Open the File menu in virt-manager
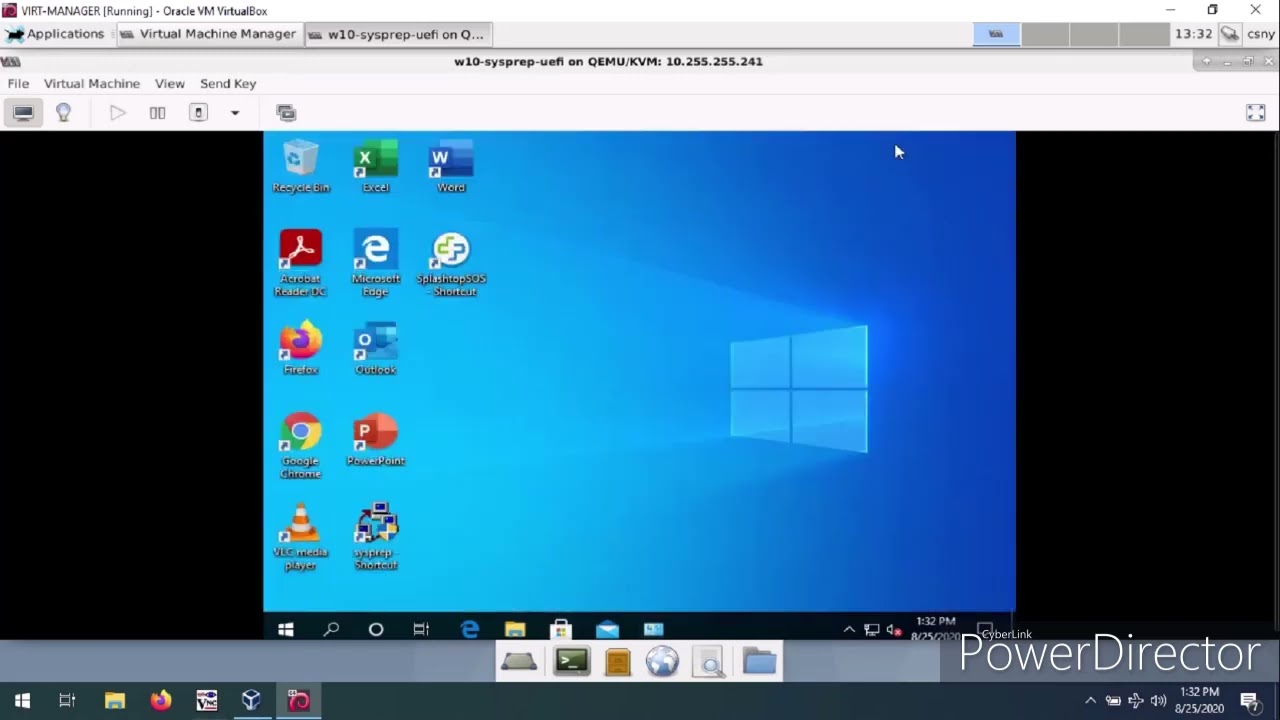Image resolution: width=1280 pixels, height=720 pixels. click(x=18, y=83)
